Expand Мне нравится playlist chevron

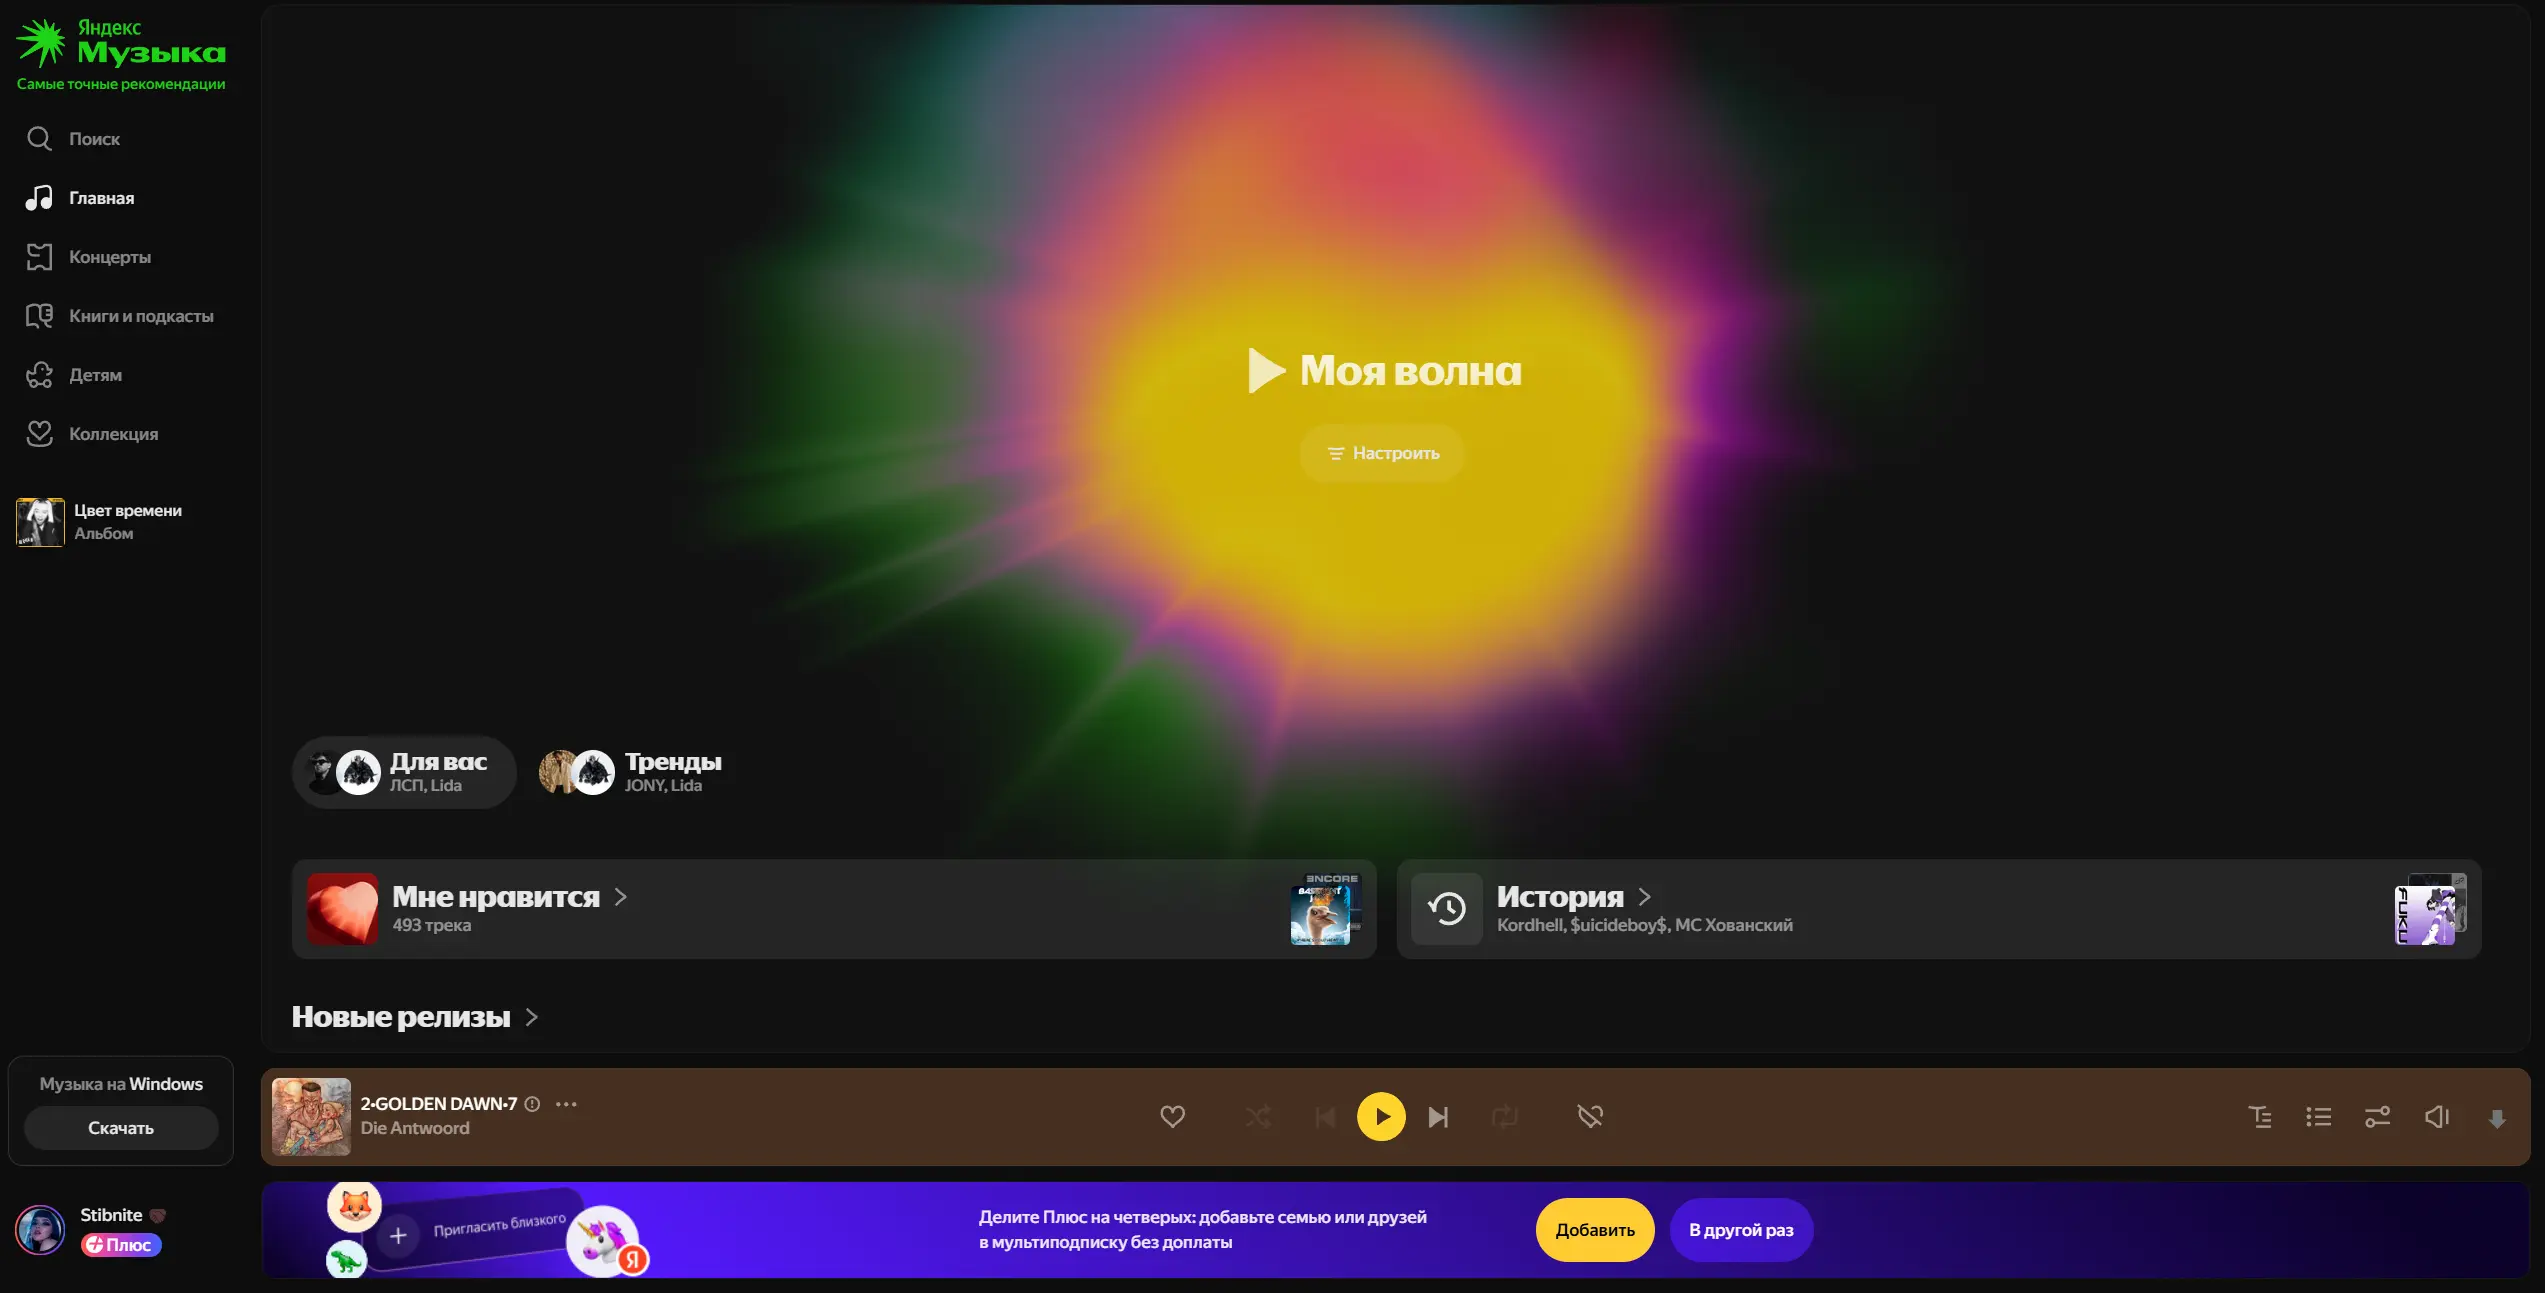[621, 897]
